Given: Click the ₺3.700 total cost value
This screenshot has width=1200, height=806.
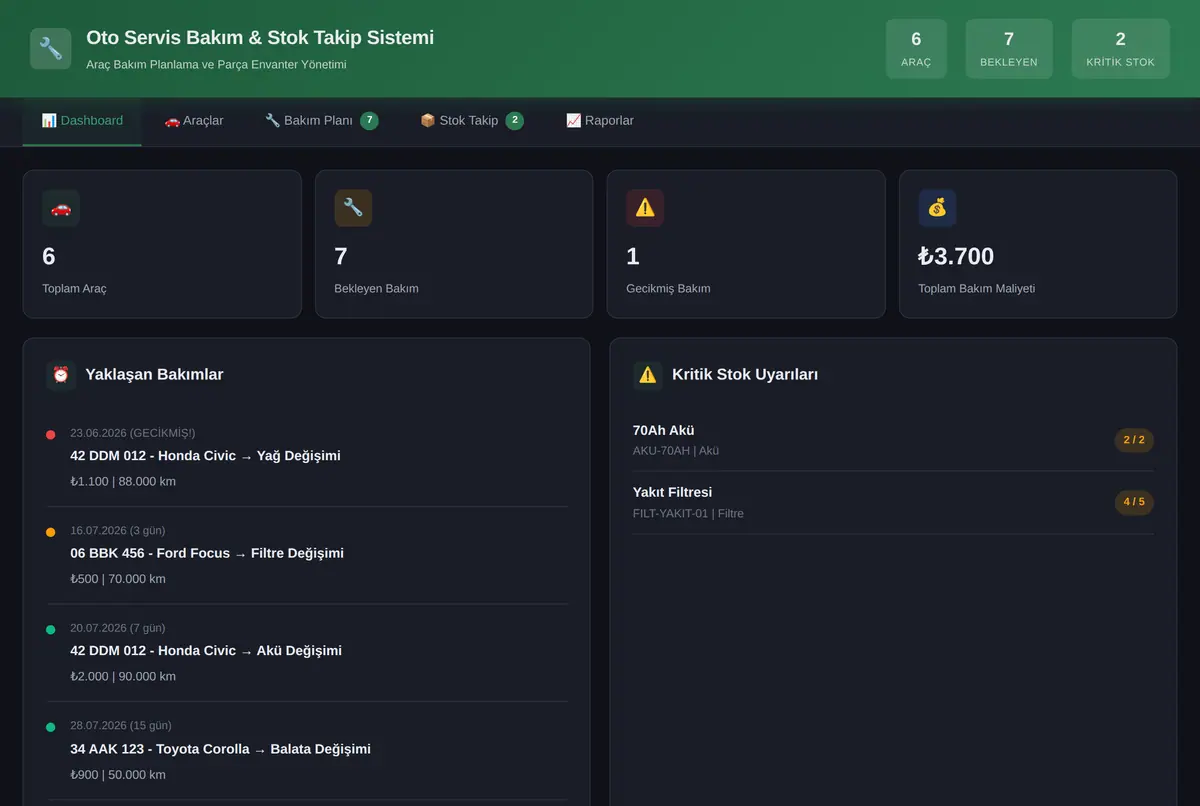Looking at the screenshot, I should click(x=956, y=257).
